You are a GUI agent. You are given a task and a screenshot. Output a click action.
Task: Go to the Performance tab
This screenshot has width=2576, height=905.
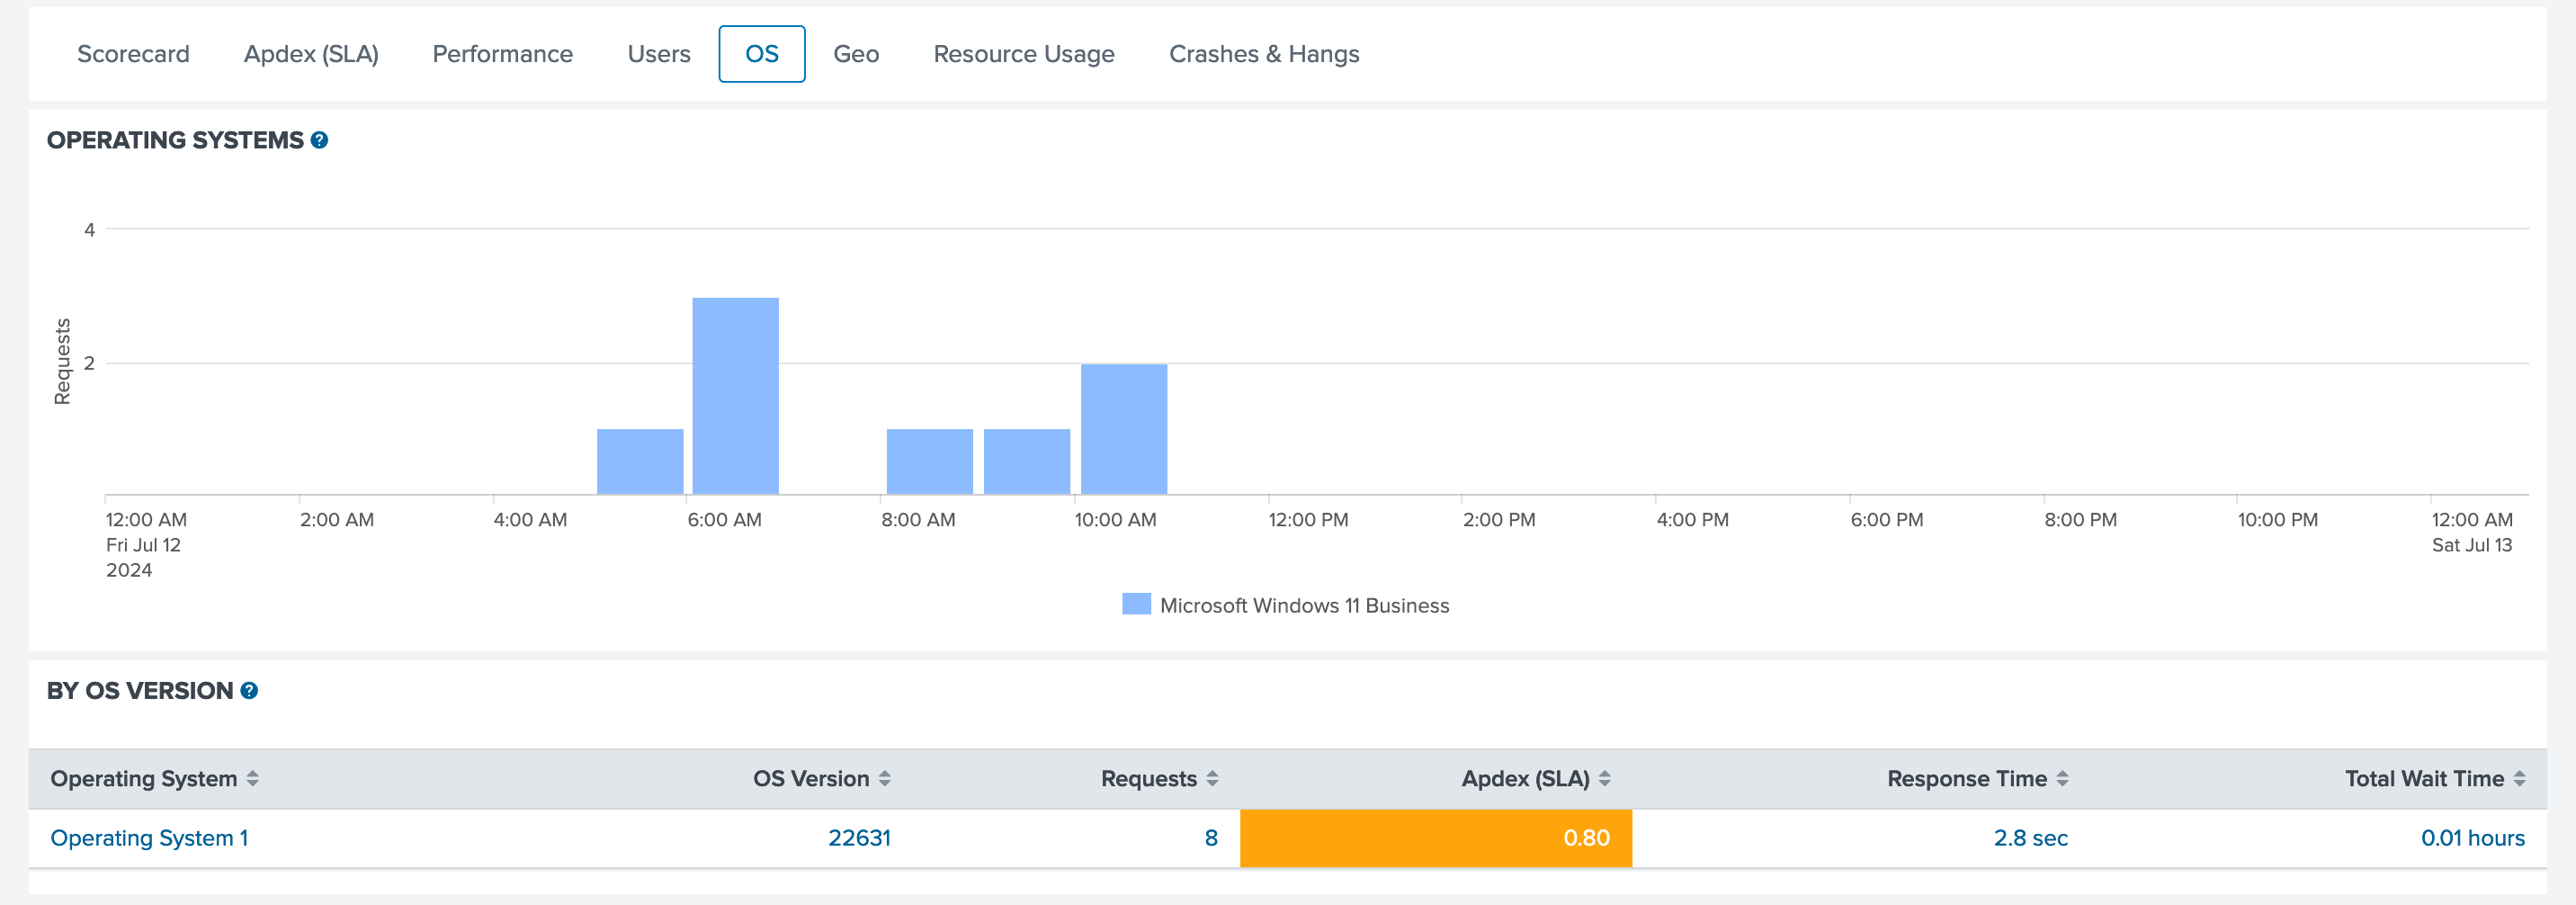click(x=502, y=54)
